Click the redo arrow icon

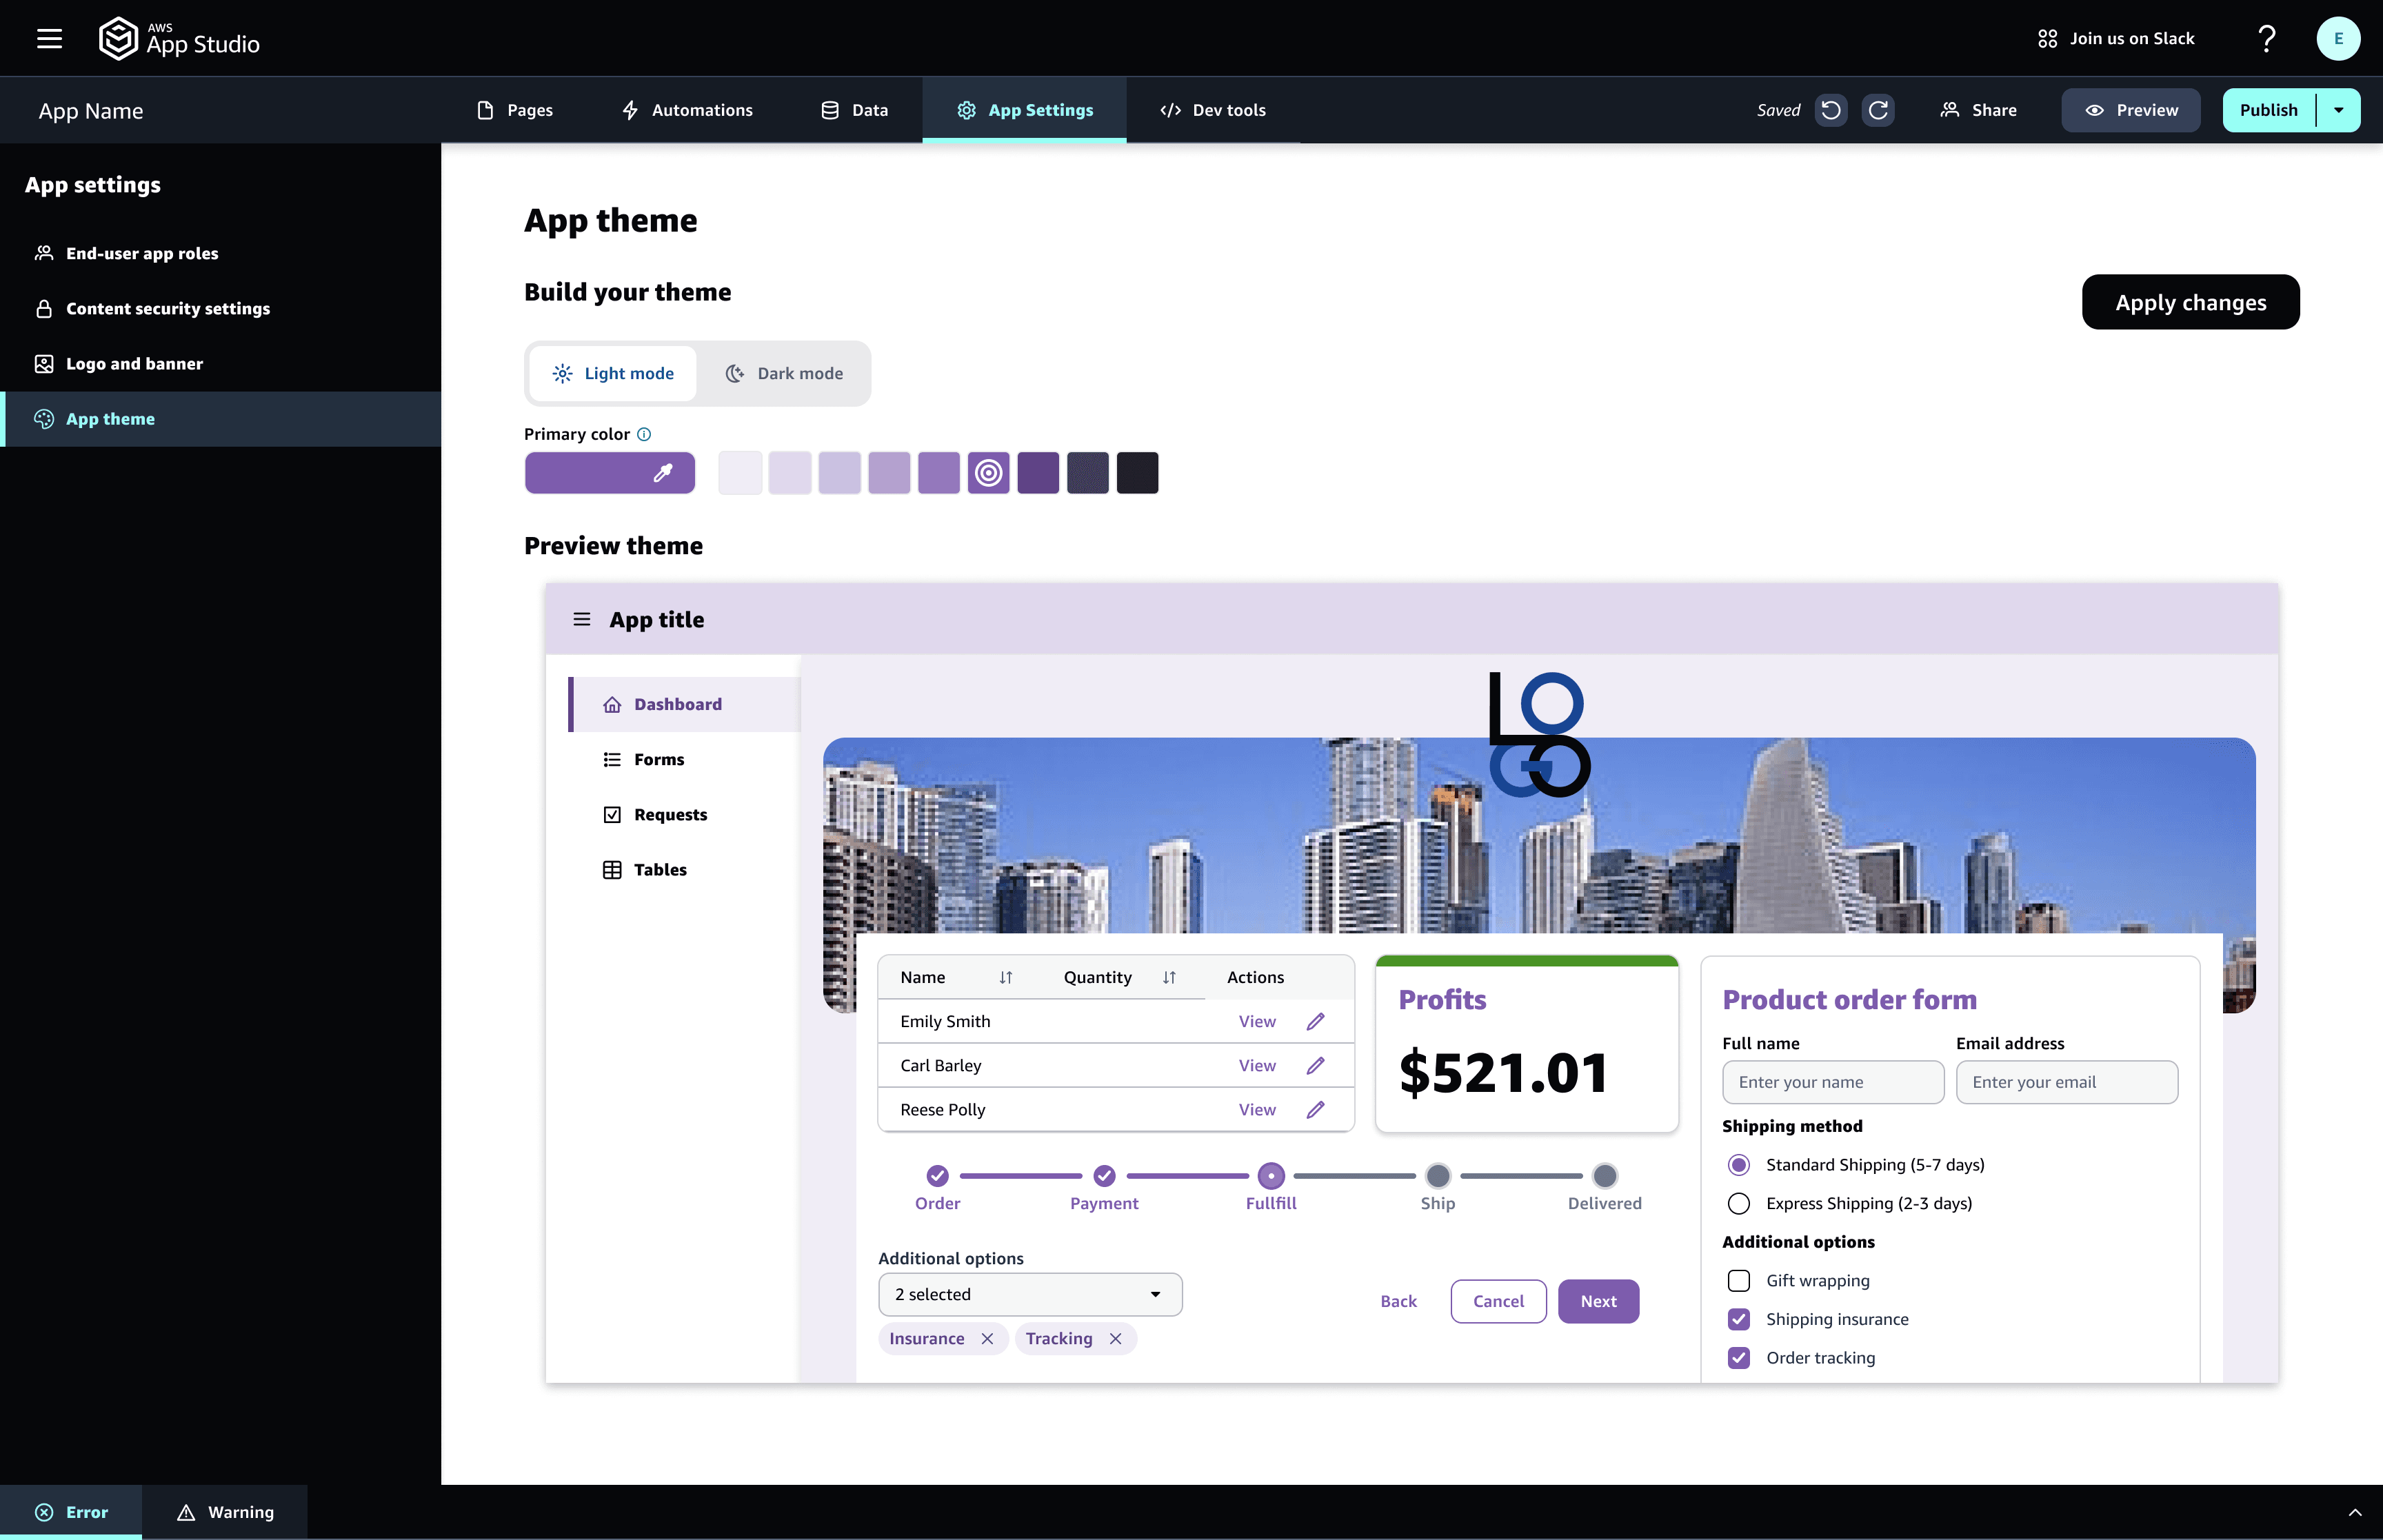pos(1877,110)
